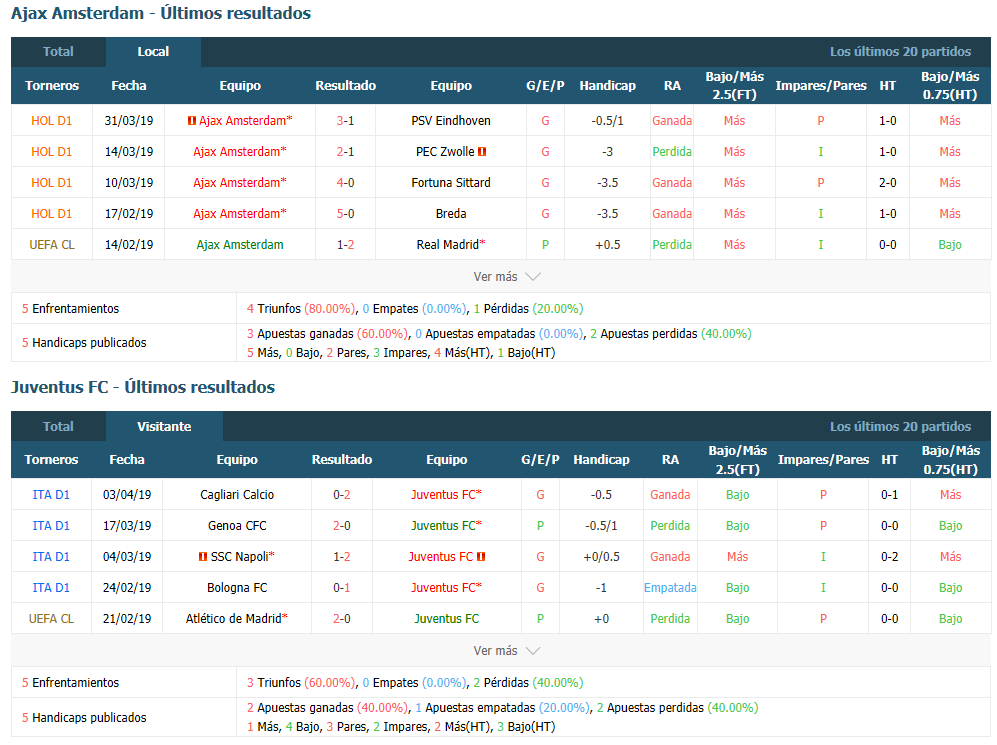997x745 pixels.
Task: Click the 2-0 result at Genoa CFC
Action: 341,526
